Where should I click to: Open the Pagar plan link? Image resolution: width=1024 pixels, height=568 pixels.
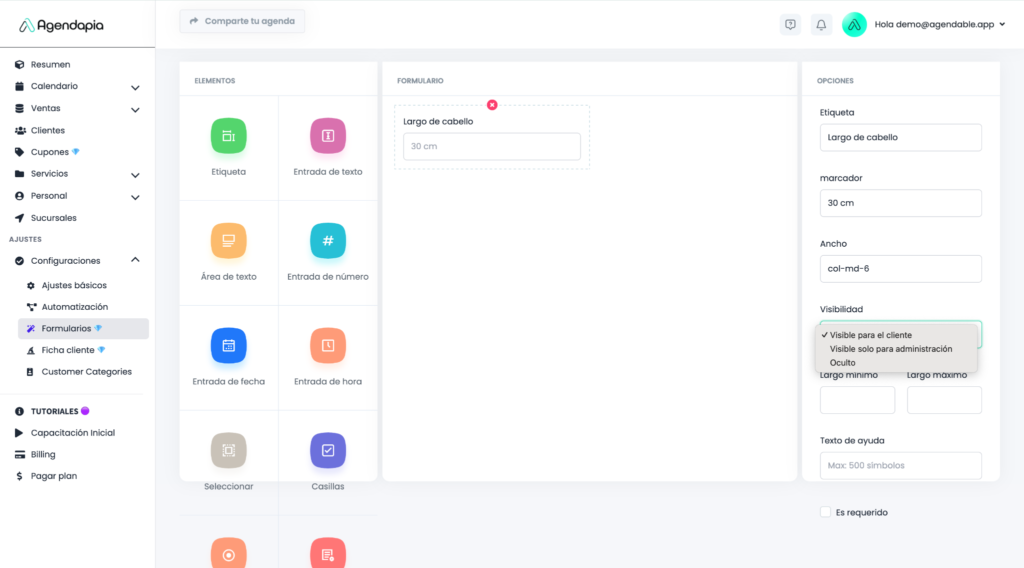tap(53, 477)
